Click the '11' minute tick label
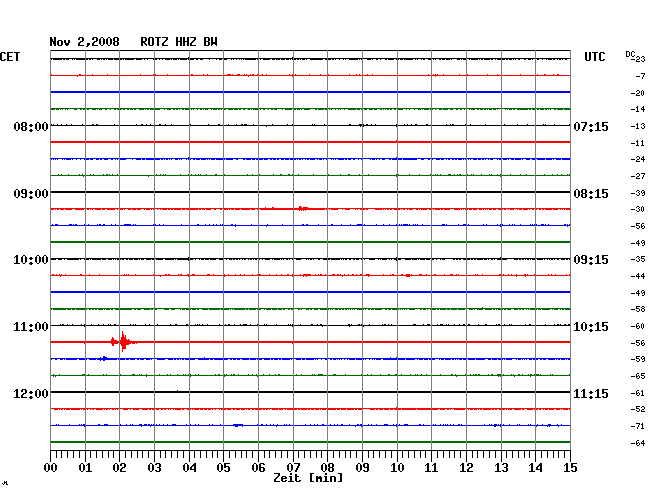This screenshot has height=494, width=650. [431, 468]
